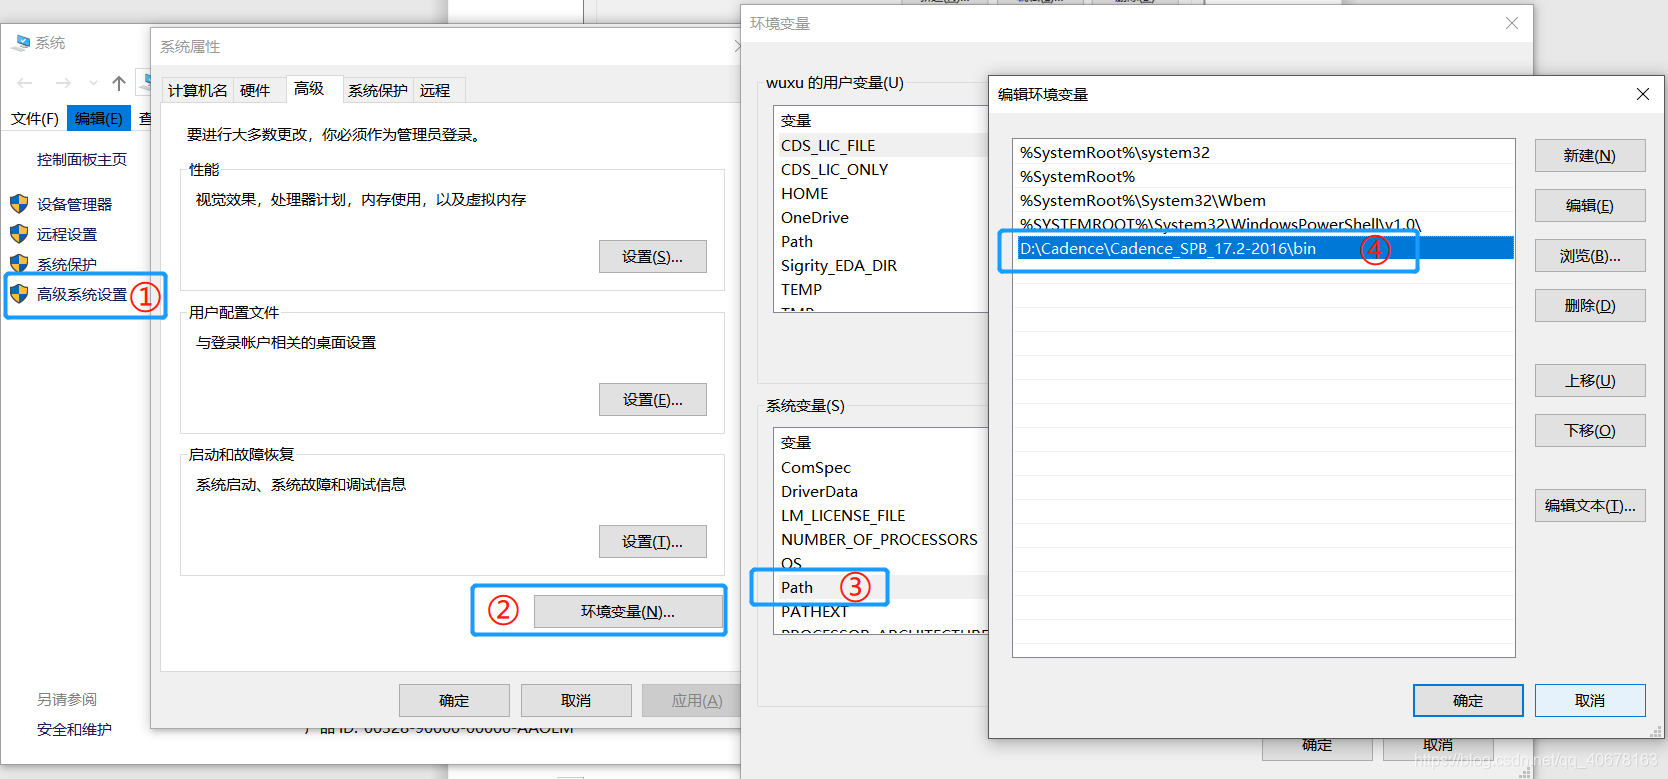Click 取消 in System Properties dialog
The width and height of the screenshot is (1668, 779).
tap(576, 701)
